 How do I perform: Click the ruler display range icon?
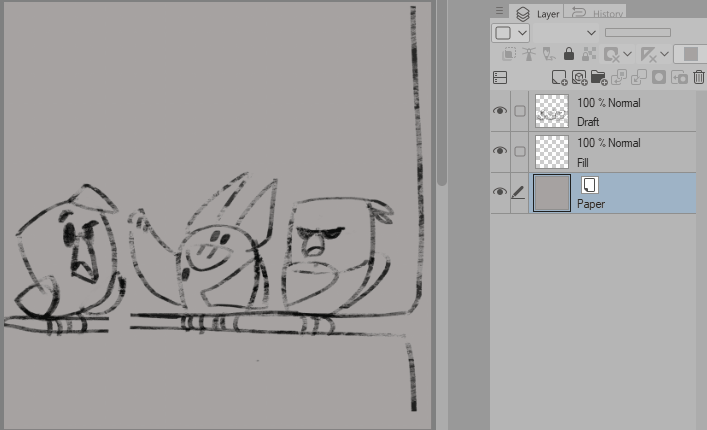click(648, 55)
